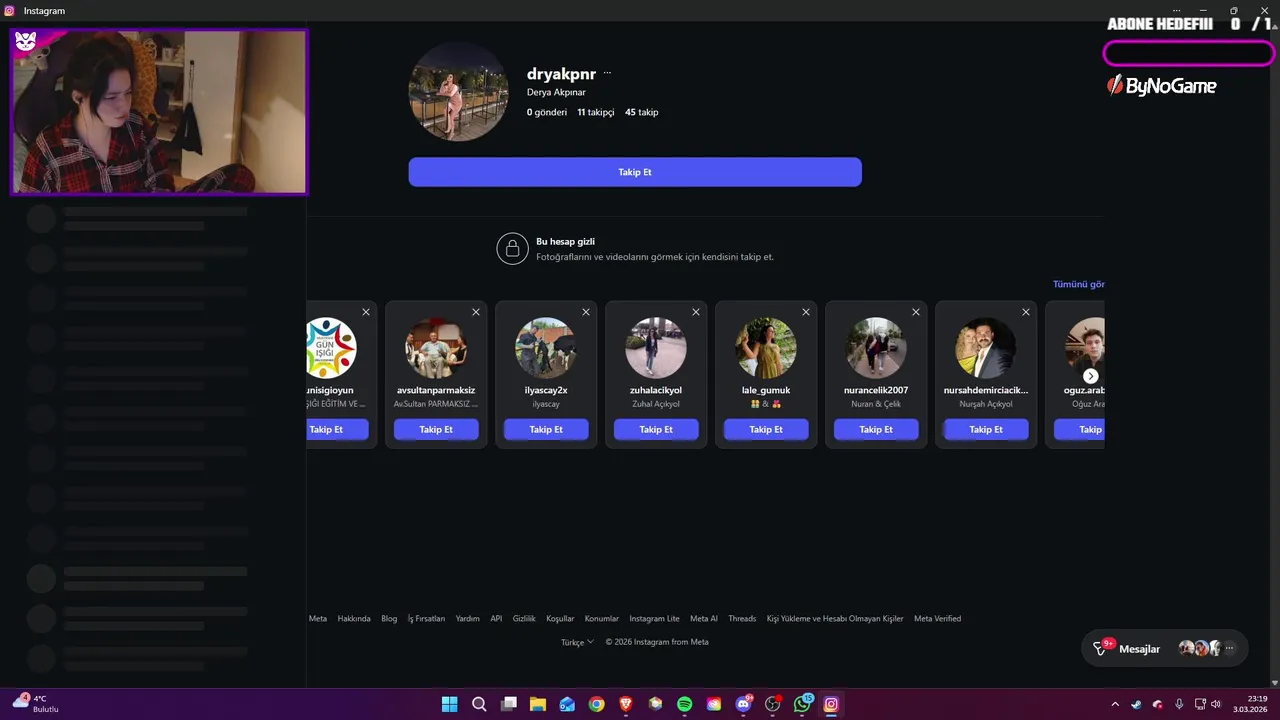Click the three-dot icon in Mesajlar bar
The height and width of the screenshot is (720, 1280).
[1230, 648]
